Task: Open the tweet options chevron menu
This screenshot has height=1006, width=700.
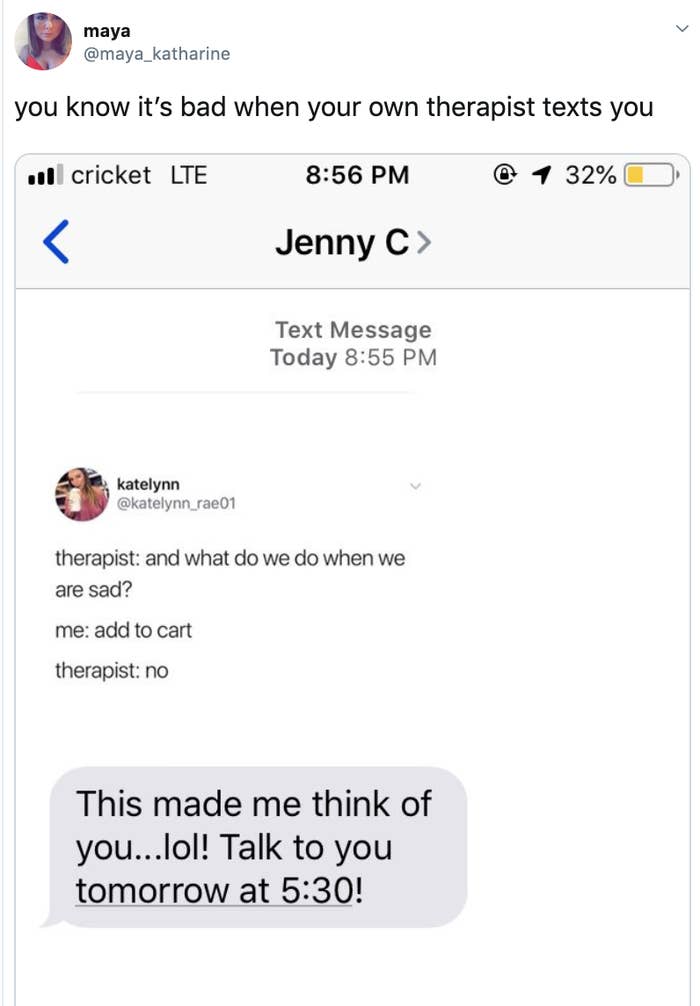Action: (682, 30)
